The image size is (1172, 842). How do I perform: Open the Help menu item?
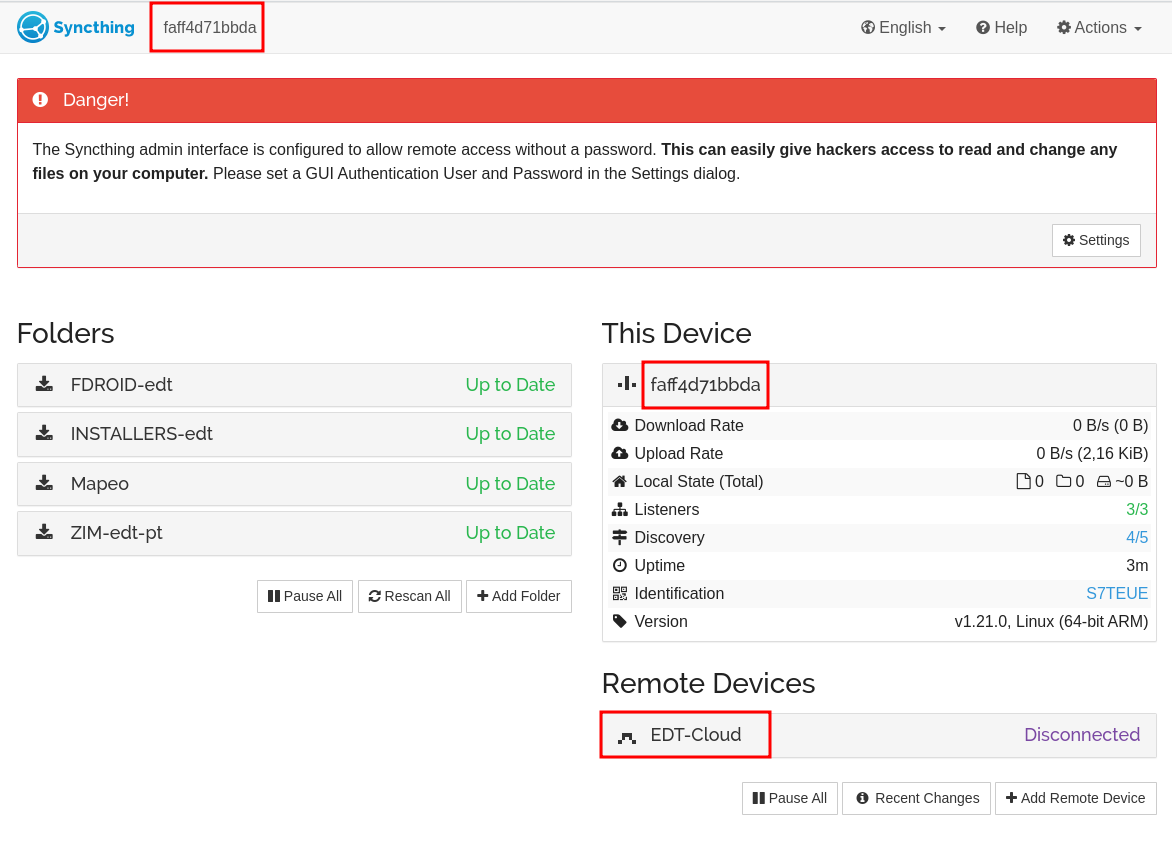tap(1001, 28)
